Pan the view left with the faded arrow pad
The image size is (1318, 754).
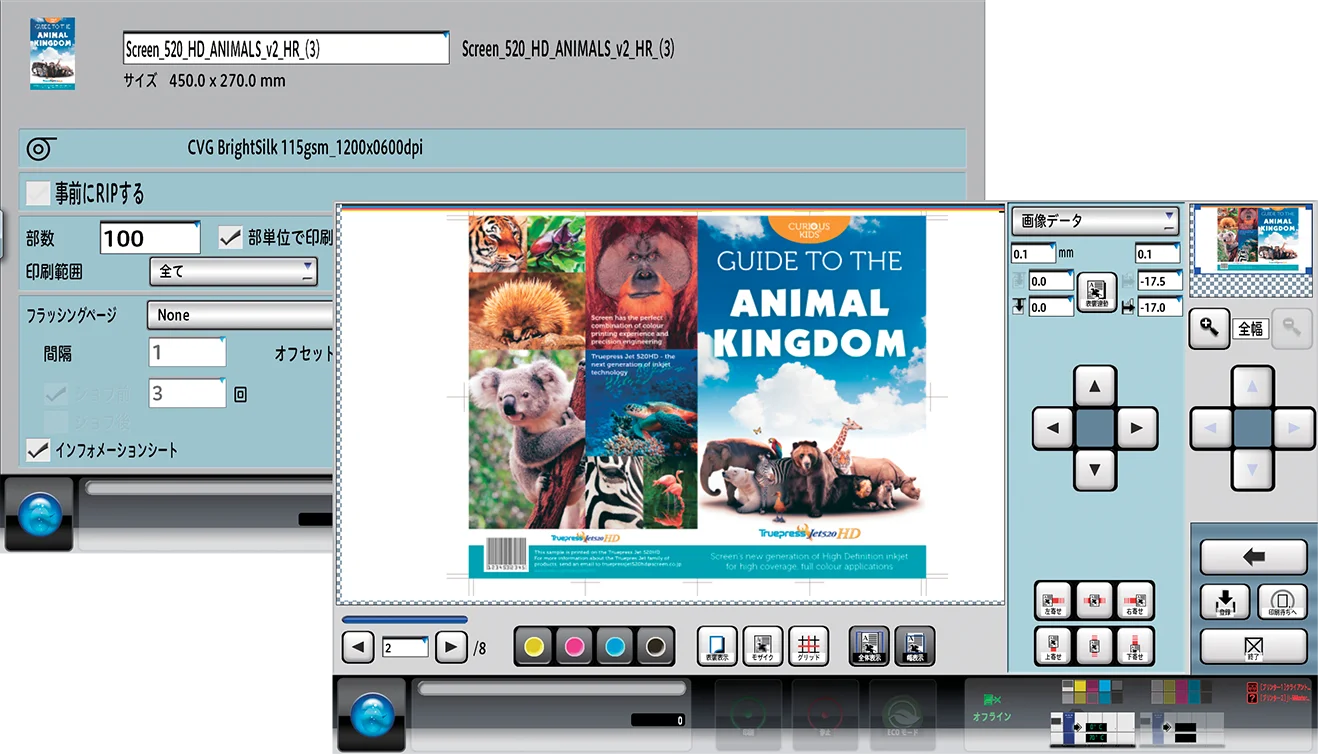tap(1211, 428)
